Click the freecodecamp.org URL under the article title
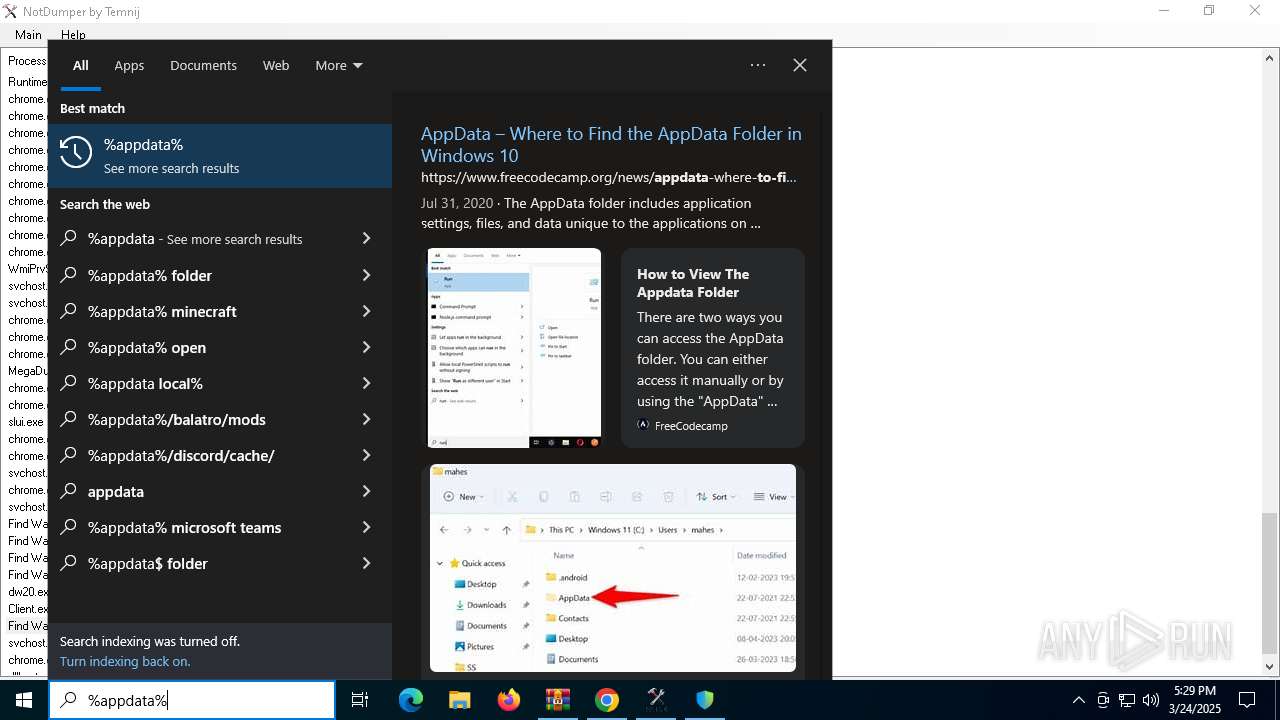The image size is (1280, 720). pyautogui.click(x=608, y=177)
